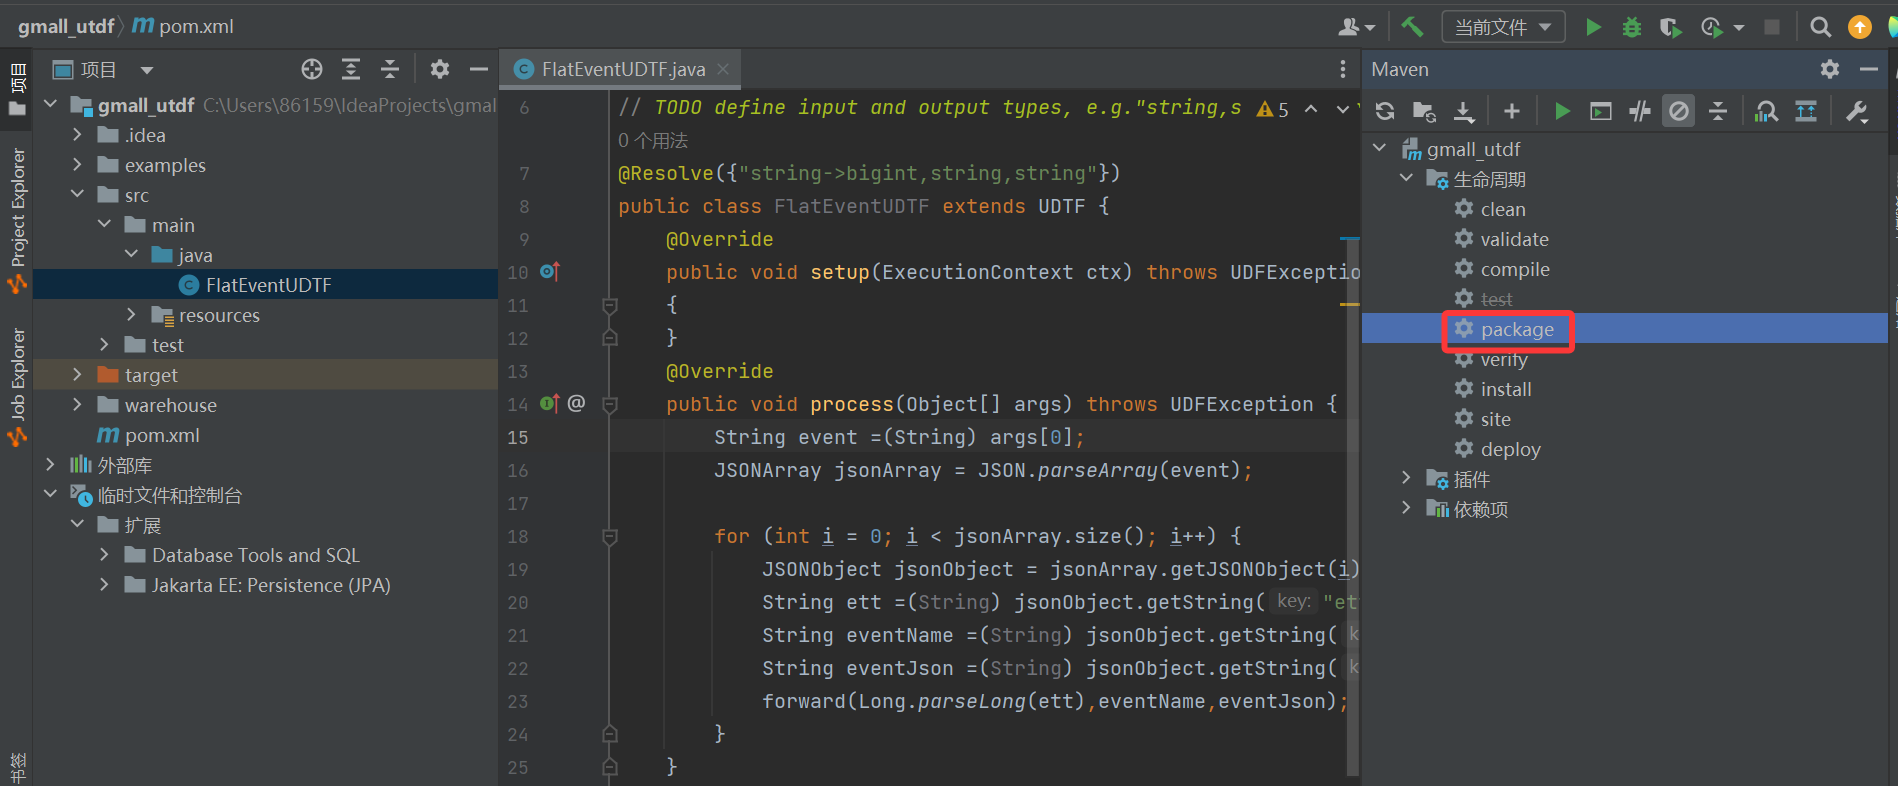
Task: Run with Coverage shield icon
Action: 1670,27
